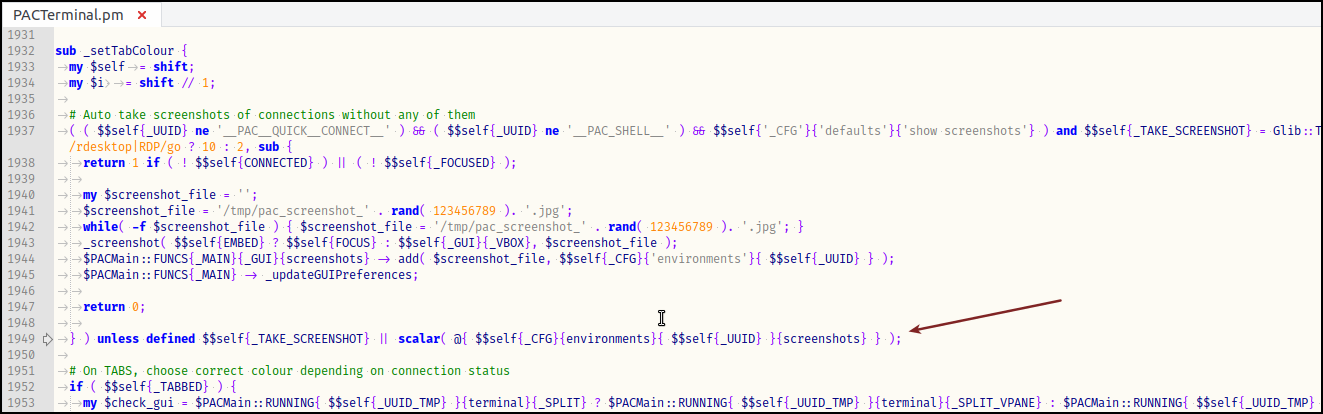Viewport: 1323px width, 414px height.
Task: Click 'unless defined' on line 1949
Action: point(146,338)
